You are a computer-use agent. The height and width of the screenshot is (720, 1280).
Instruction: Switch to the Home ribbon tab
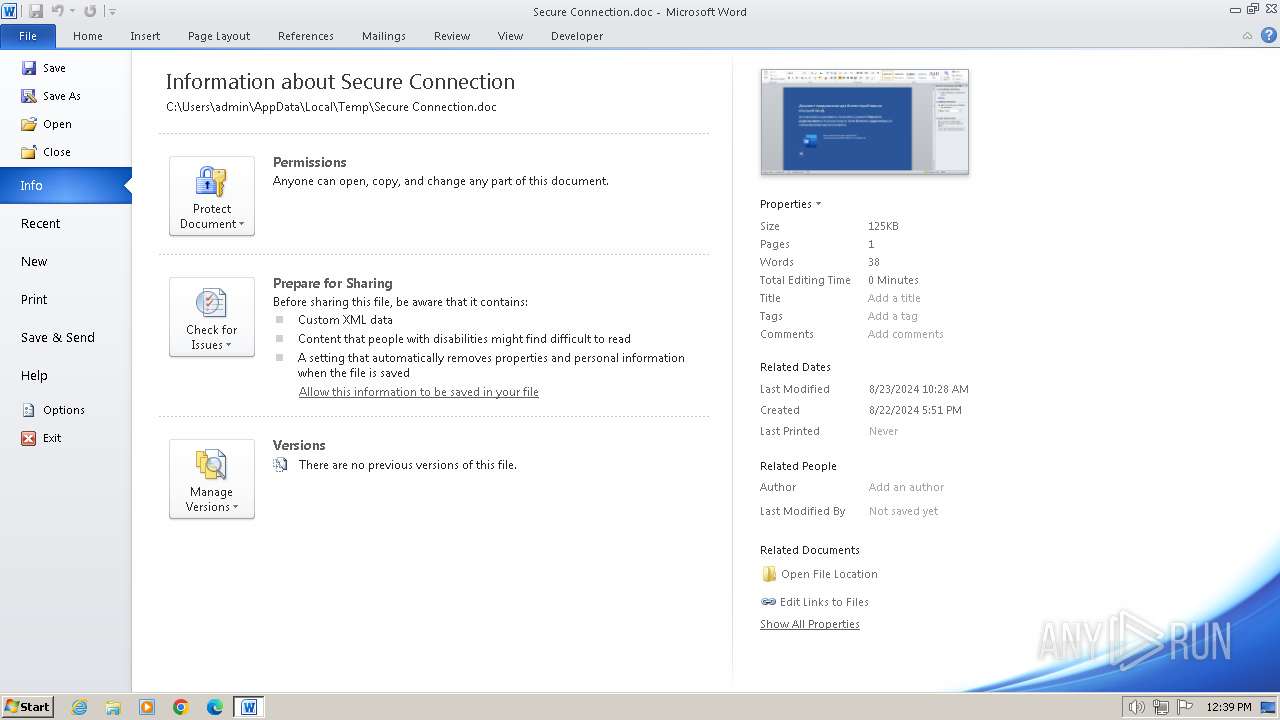[88, 36]
